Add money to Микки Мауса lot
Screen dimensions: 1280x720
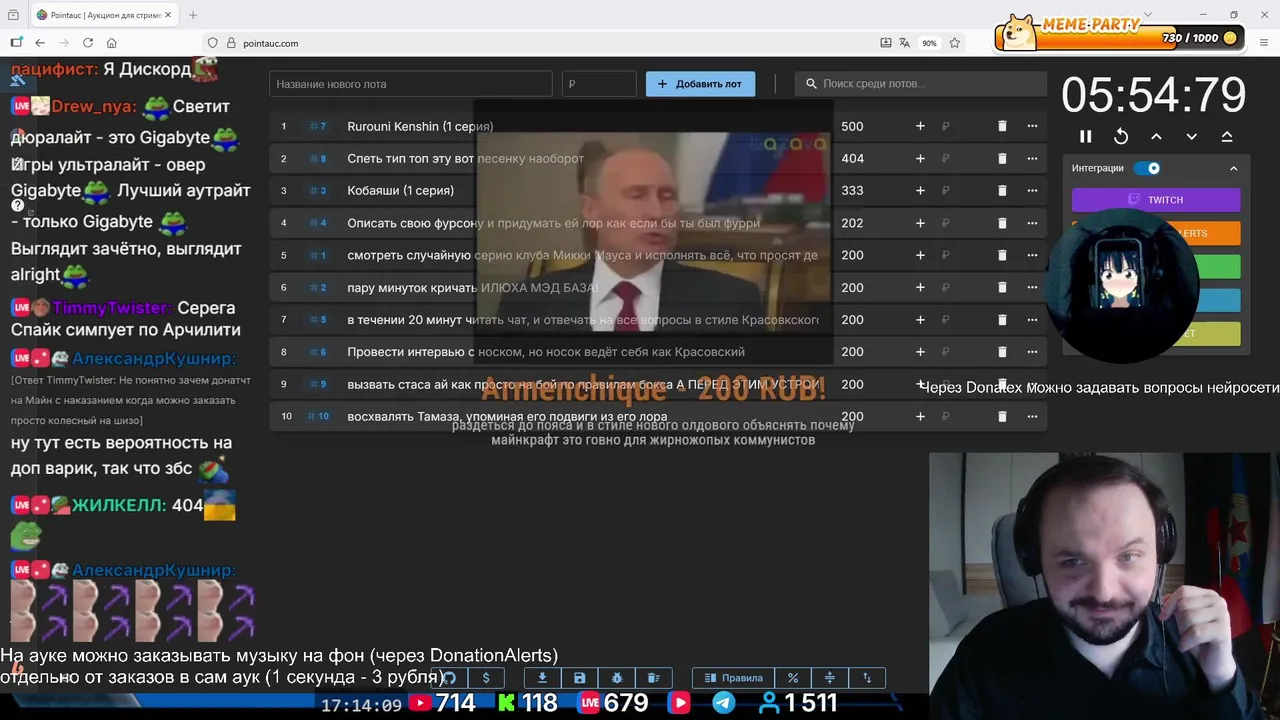[x=920, y=255]
